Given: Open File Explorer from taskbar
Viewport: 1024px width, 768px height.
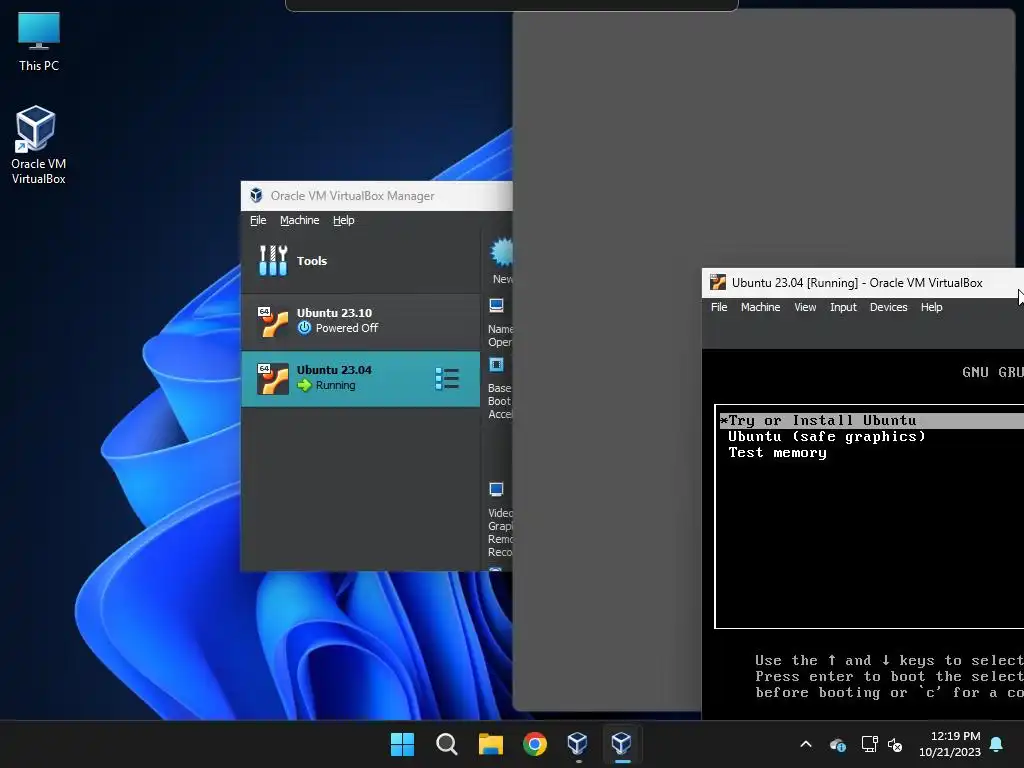Looking at the screenshot, I should pyautogui.click(x=490, y=744).
